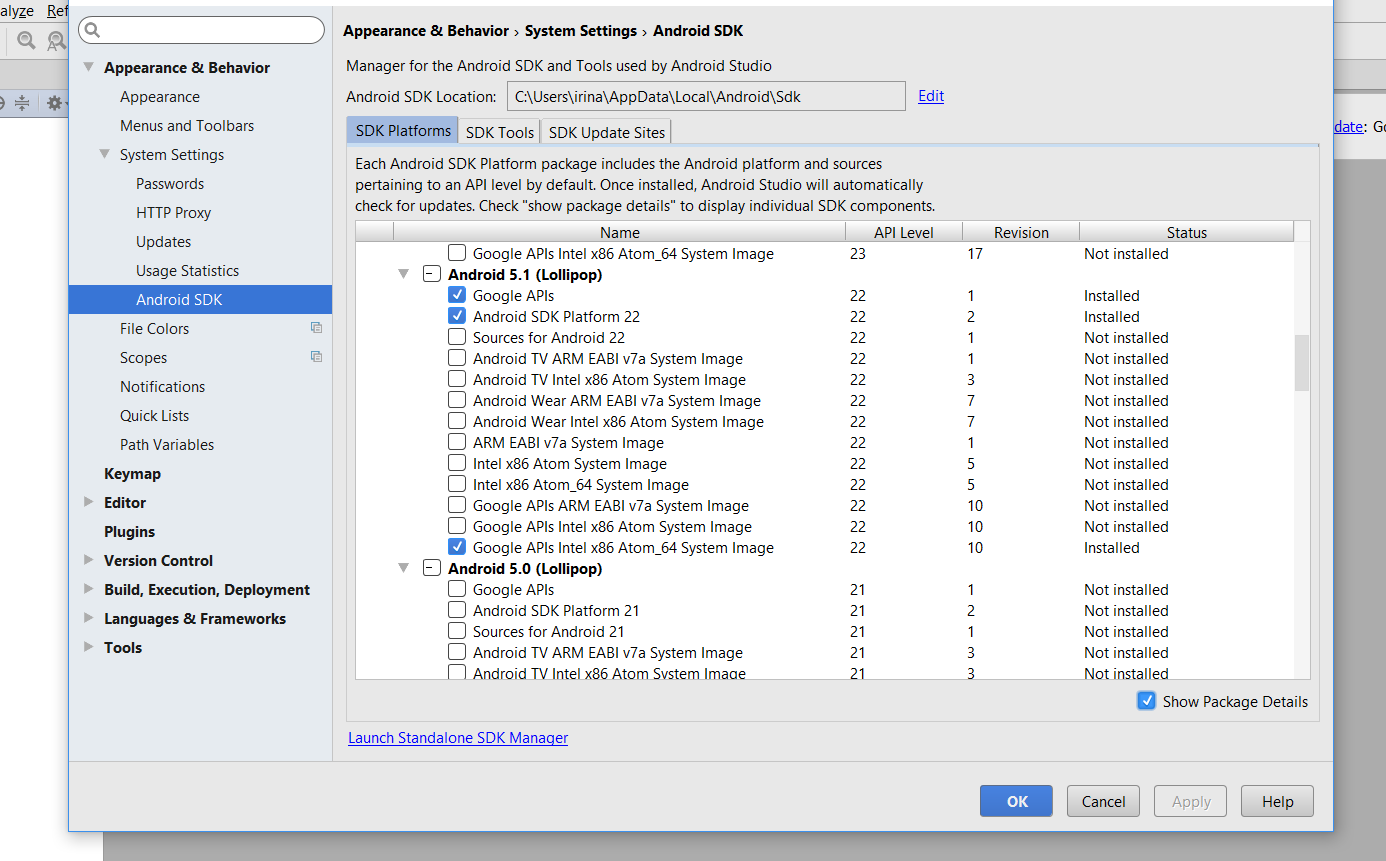1386x861 pixels.
Task: Open Plugins settings
Action: click(130, 532)
